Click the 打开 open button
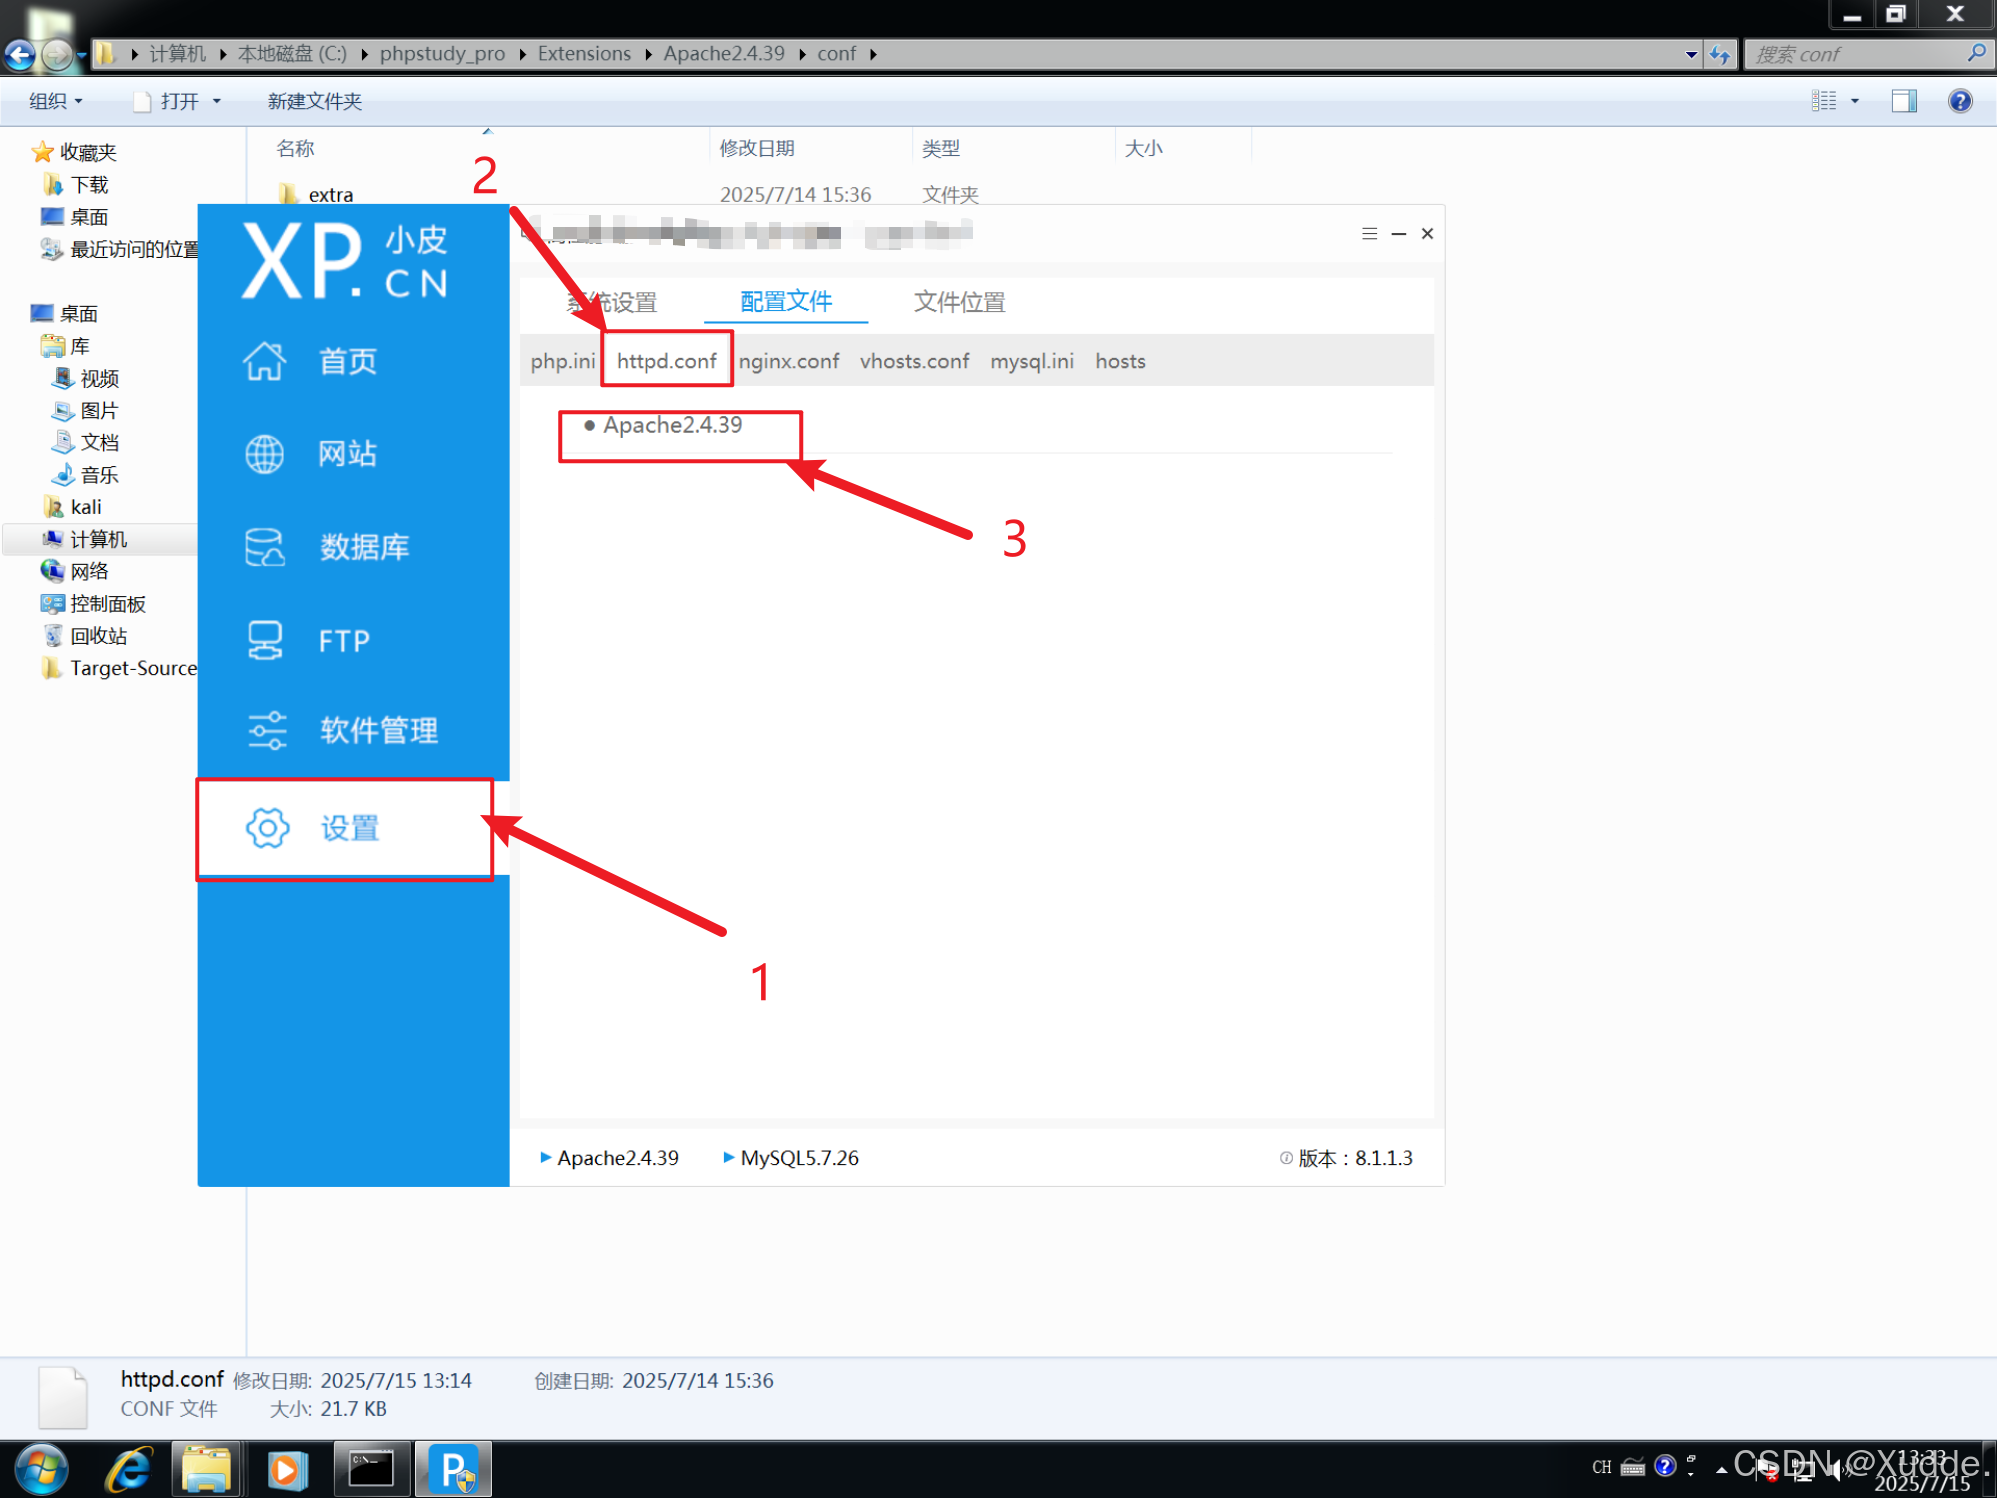 168,101
